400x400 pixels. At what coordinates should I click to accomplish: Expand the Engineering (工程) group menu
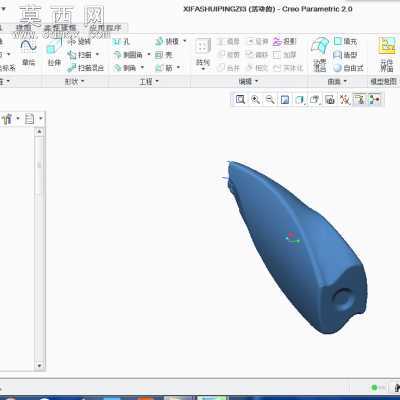[149, 81]
